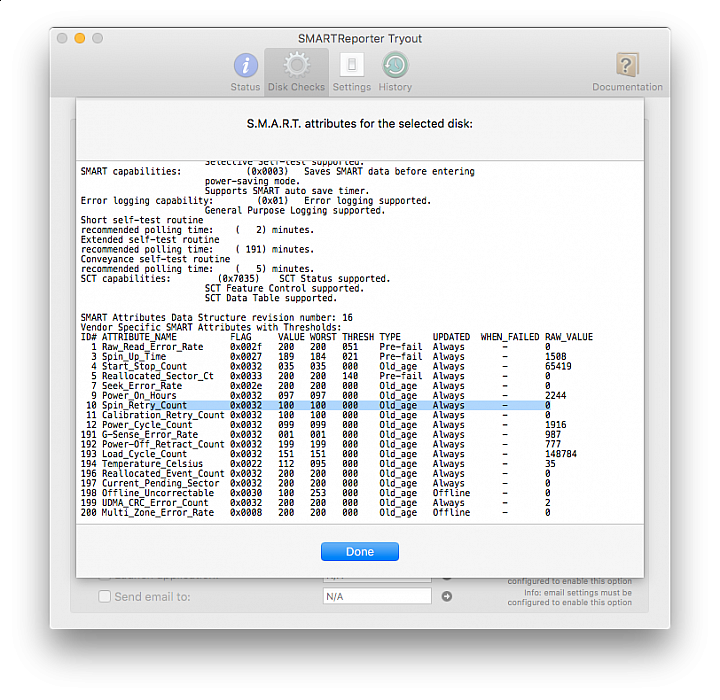
Task: Click the Conveyance self-test routine line
Action: (155, 259)
